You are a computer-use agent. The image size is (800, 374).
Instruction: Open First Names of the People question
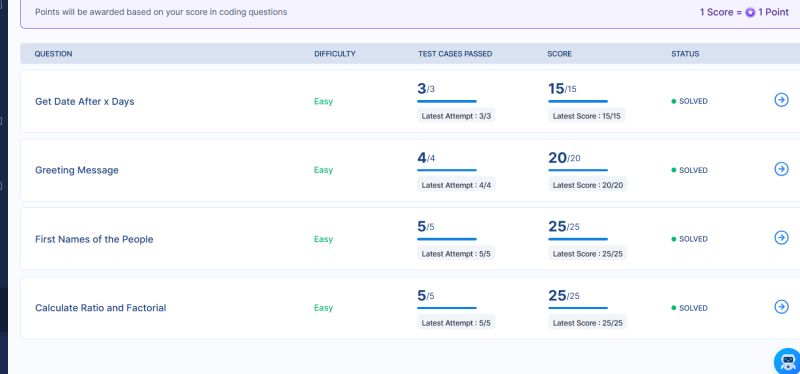pos(94,239)
